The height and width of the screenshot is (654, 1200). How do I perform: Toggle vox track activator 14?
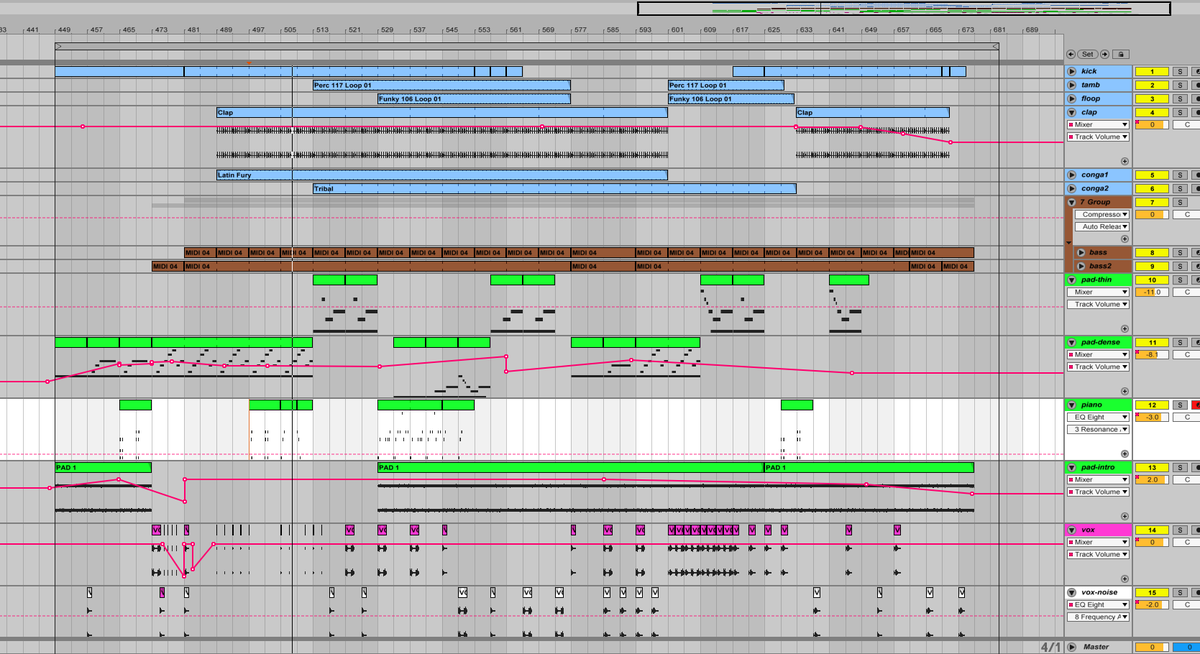click(1152, 530)
